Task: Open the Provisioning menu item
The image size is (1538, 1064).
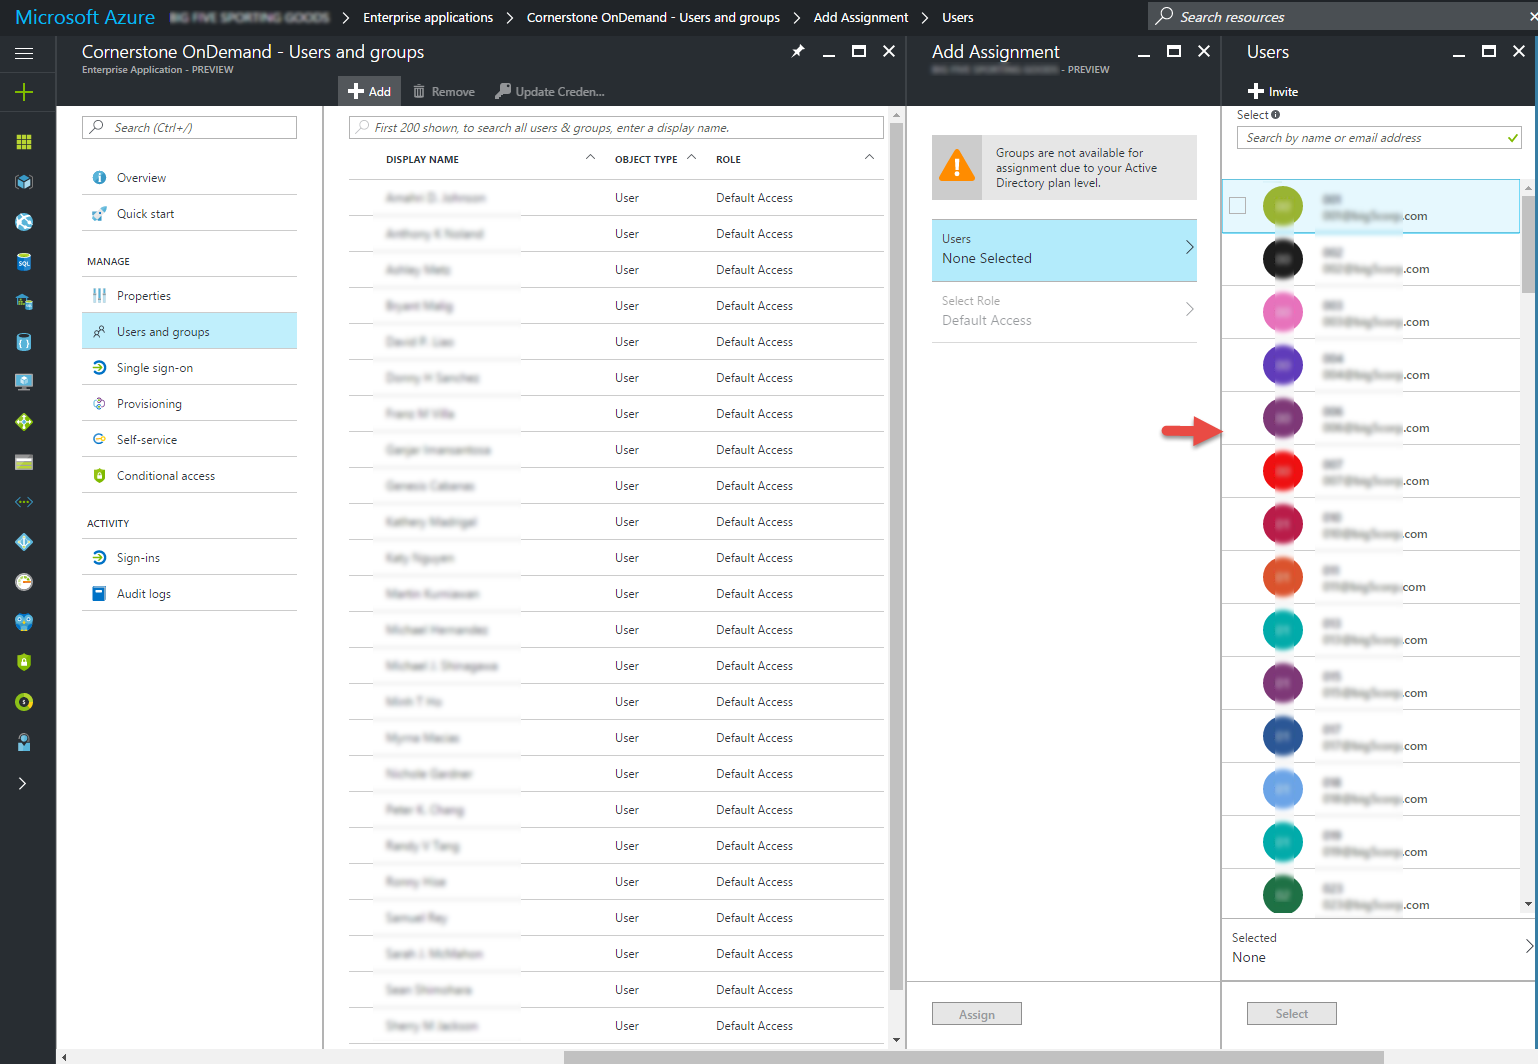Action: point(189,403)
